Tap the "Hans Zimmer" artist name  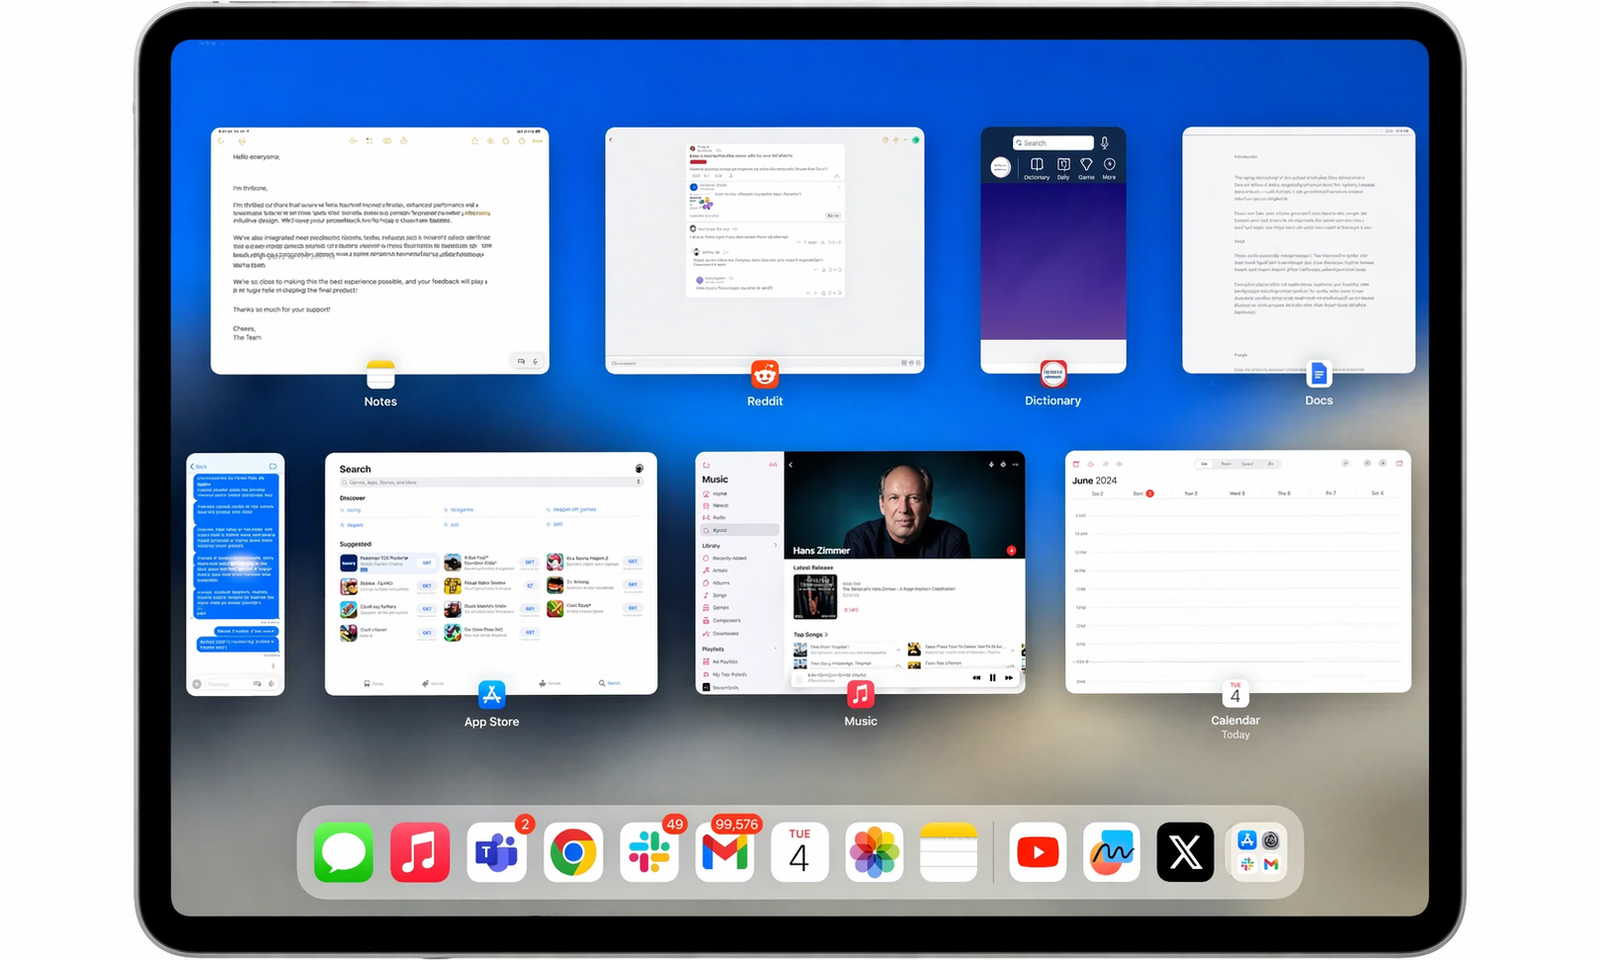tap(821, 551)
